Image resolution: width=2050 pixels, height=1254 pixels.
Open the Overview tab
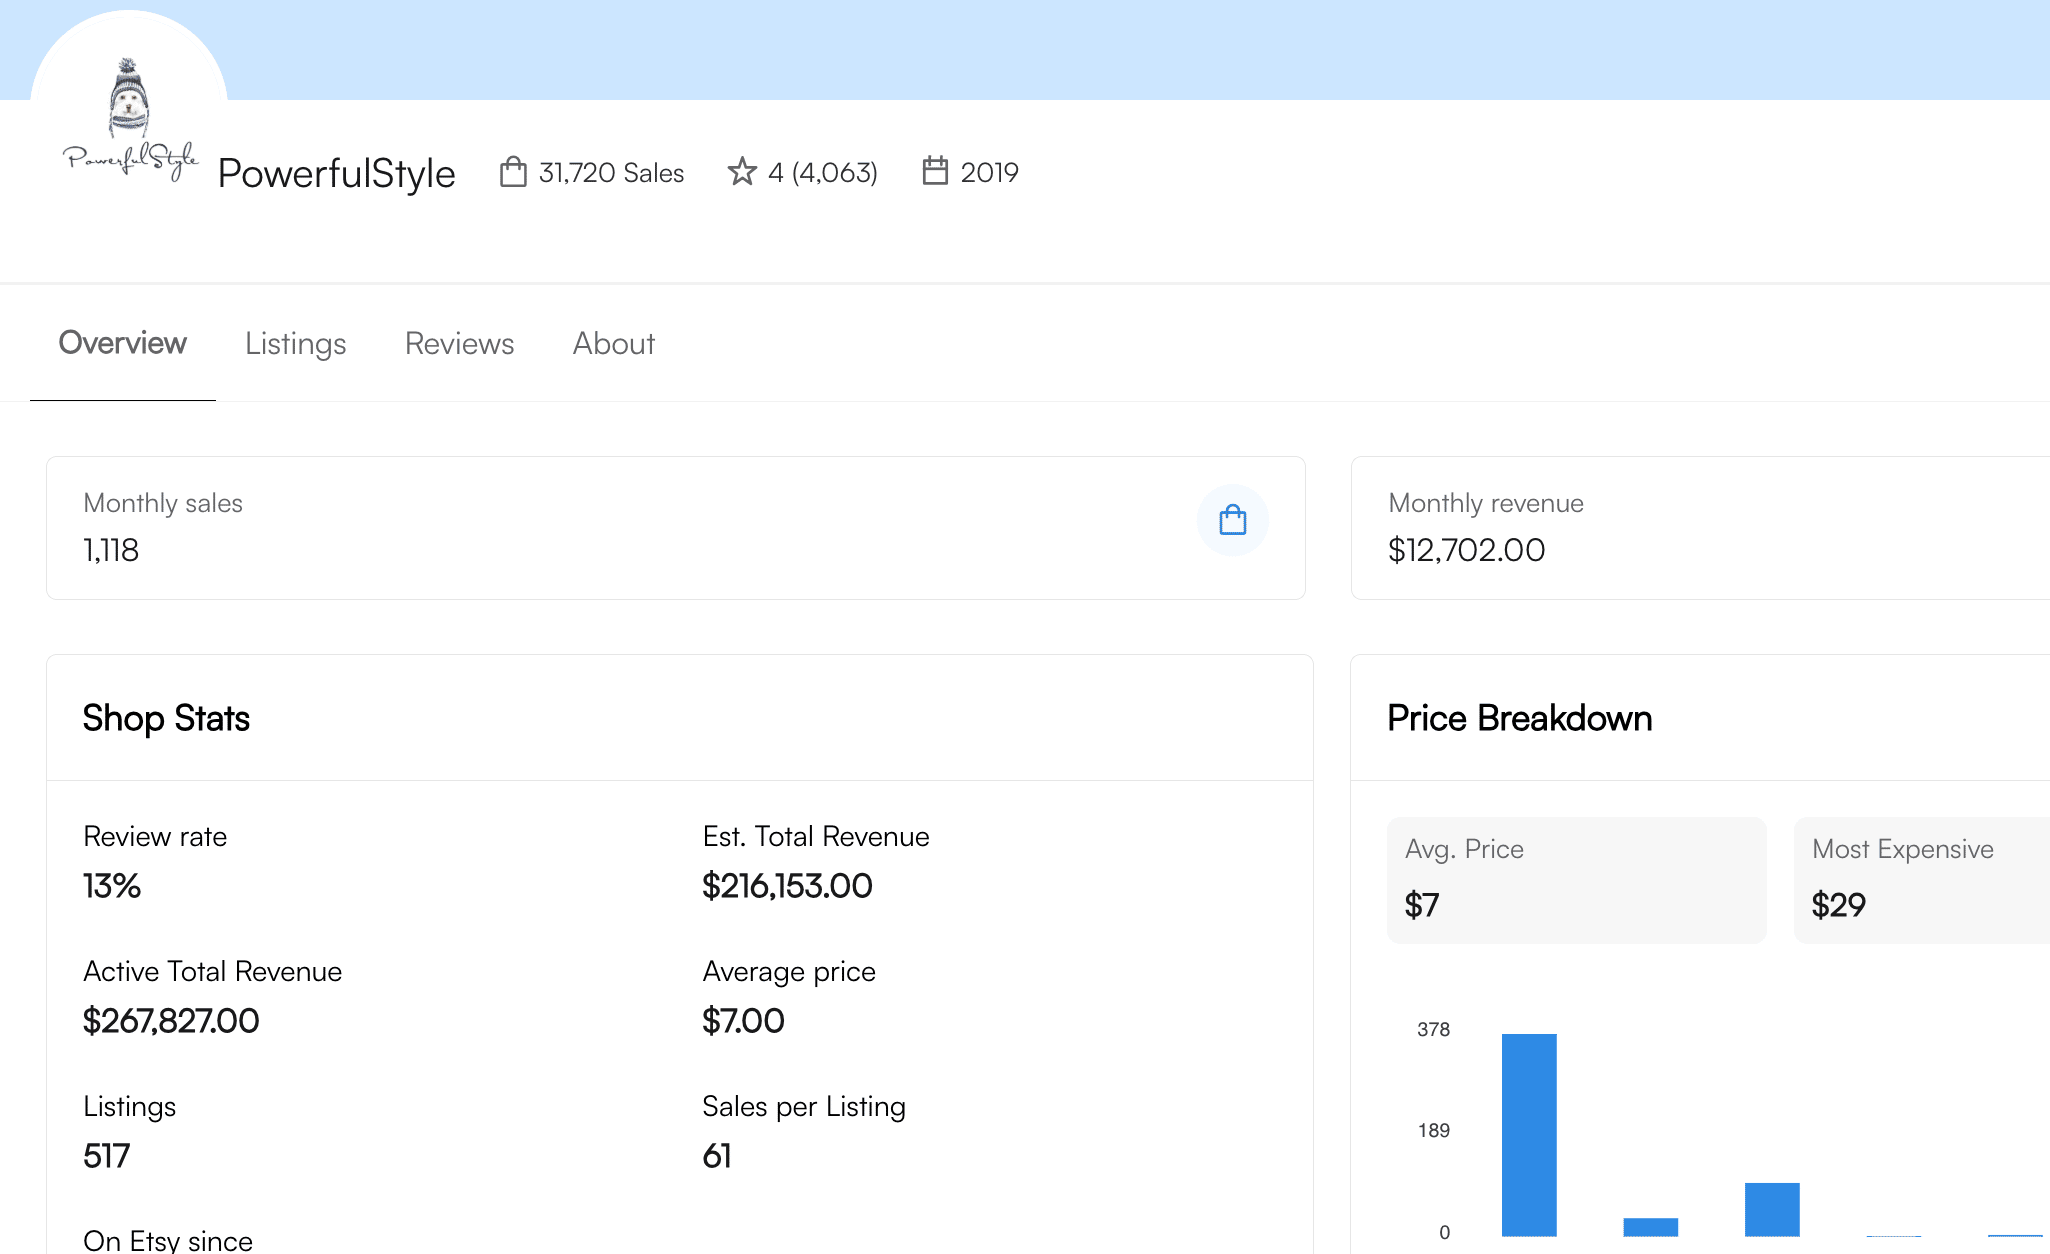(x=123, y=343)
